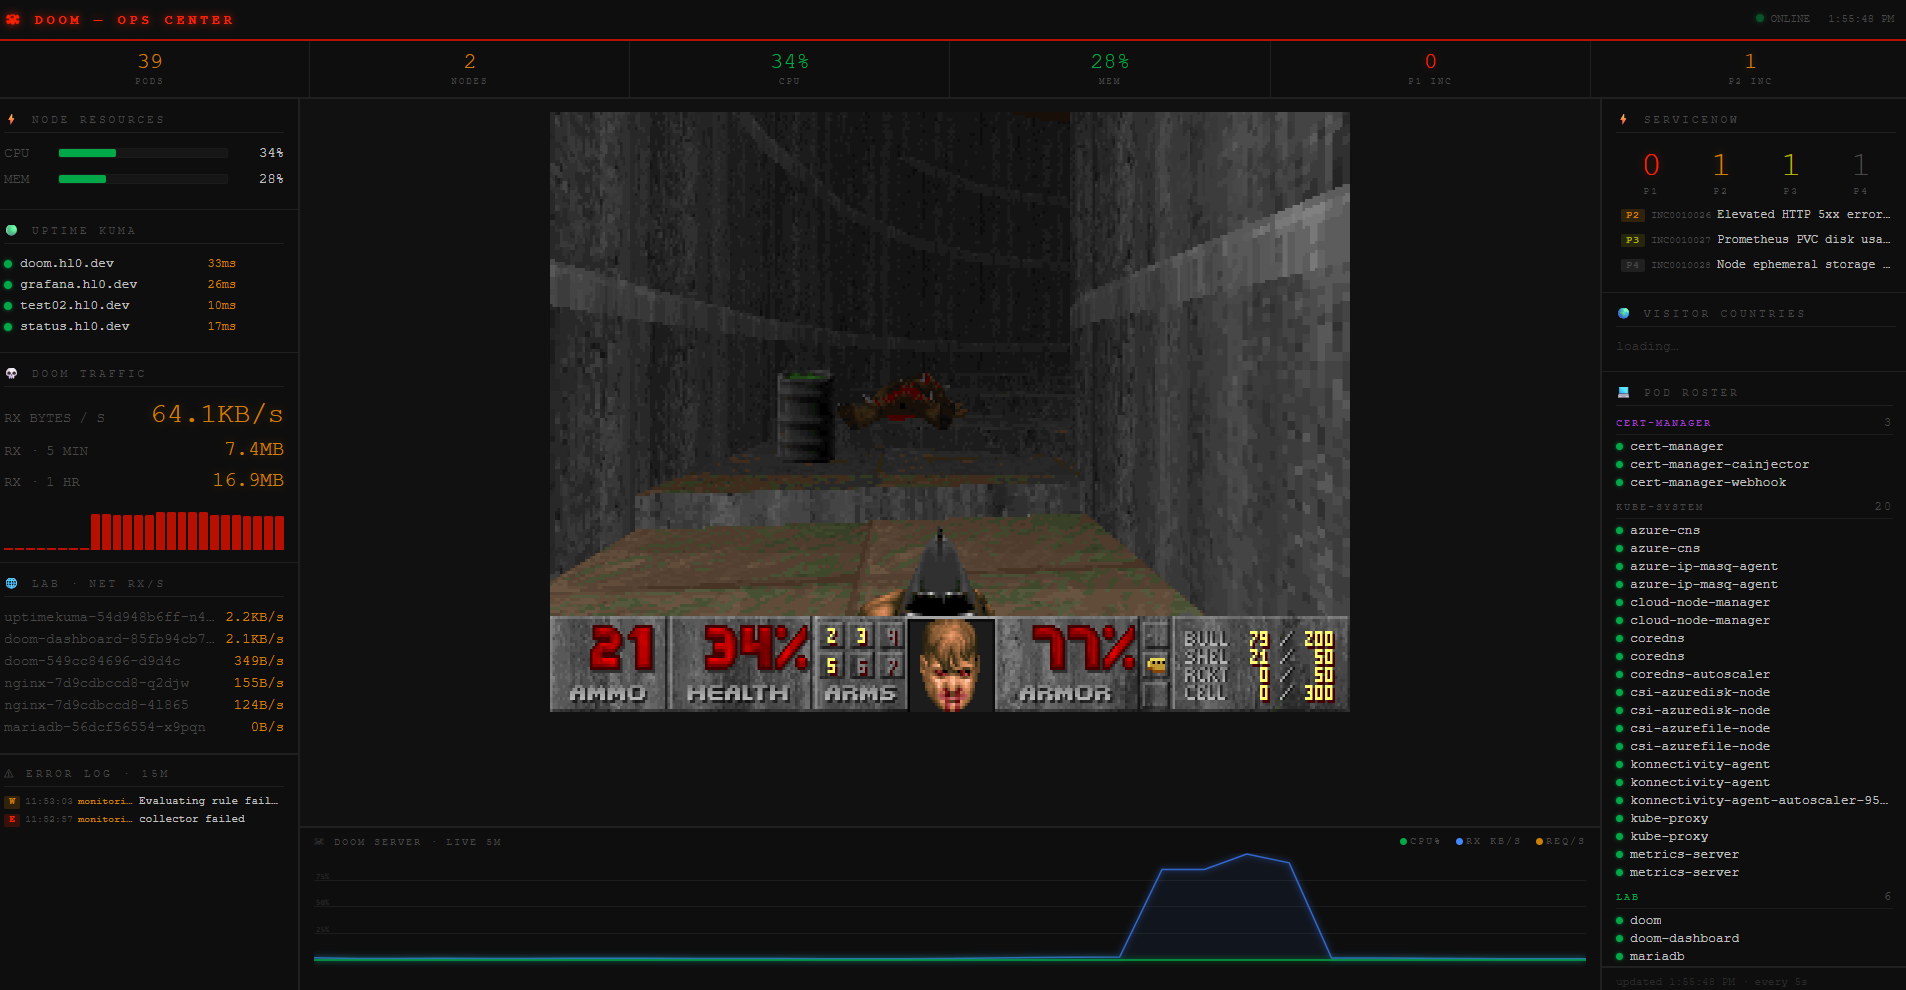Click the P3 badge on incident INC0010027
1906x990 pixels.
pos(1632,240)
